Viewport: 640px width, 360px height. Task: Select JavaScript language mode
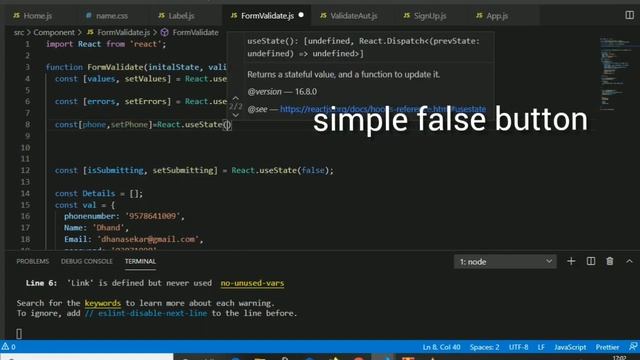point(570,347)
